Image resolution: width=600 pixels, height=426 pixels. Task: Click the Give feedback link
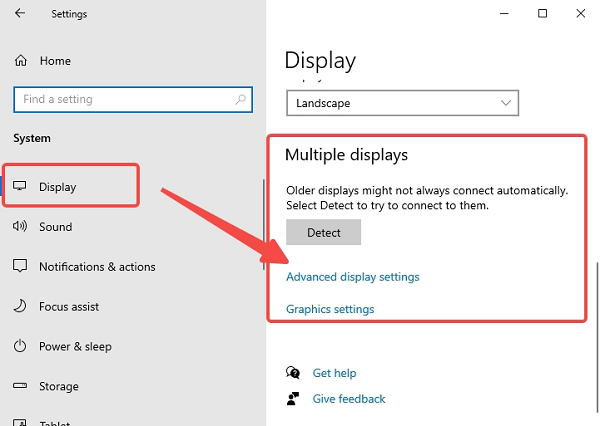(349, 399)
